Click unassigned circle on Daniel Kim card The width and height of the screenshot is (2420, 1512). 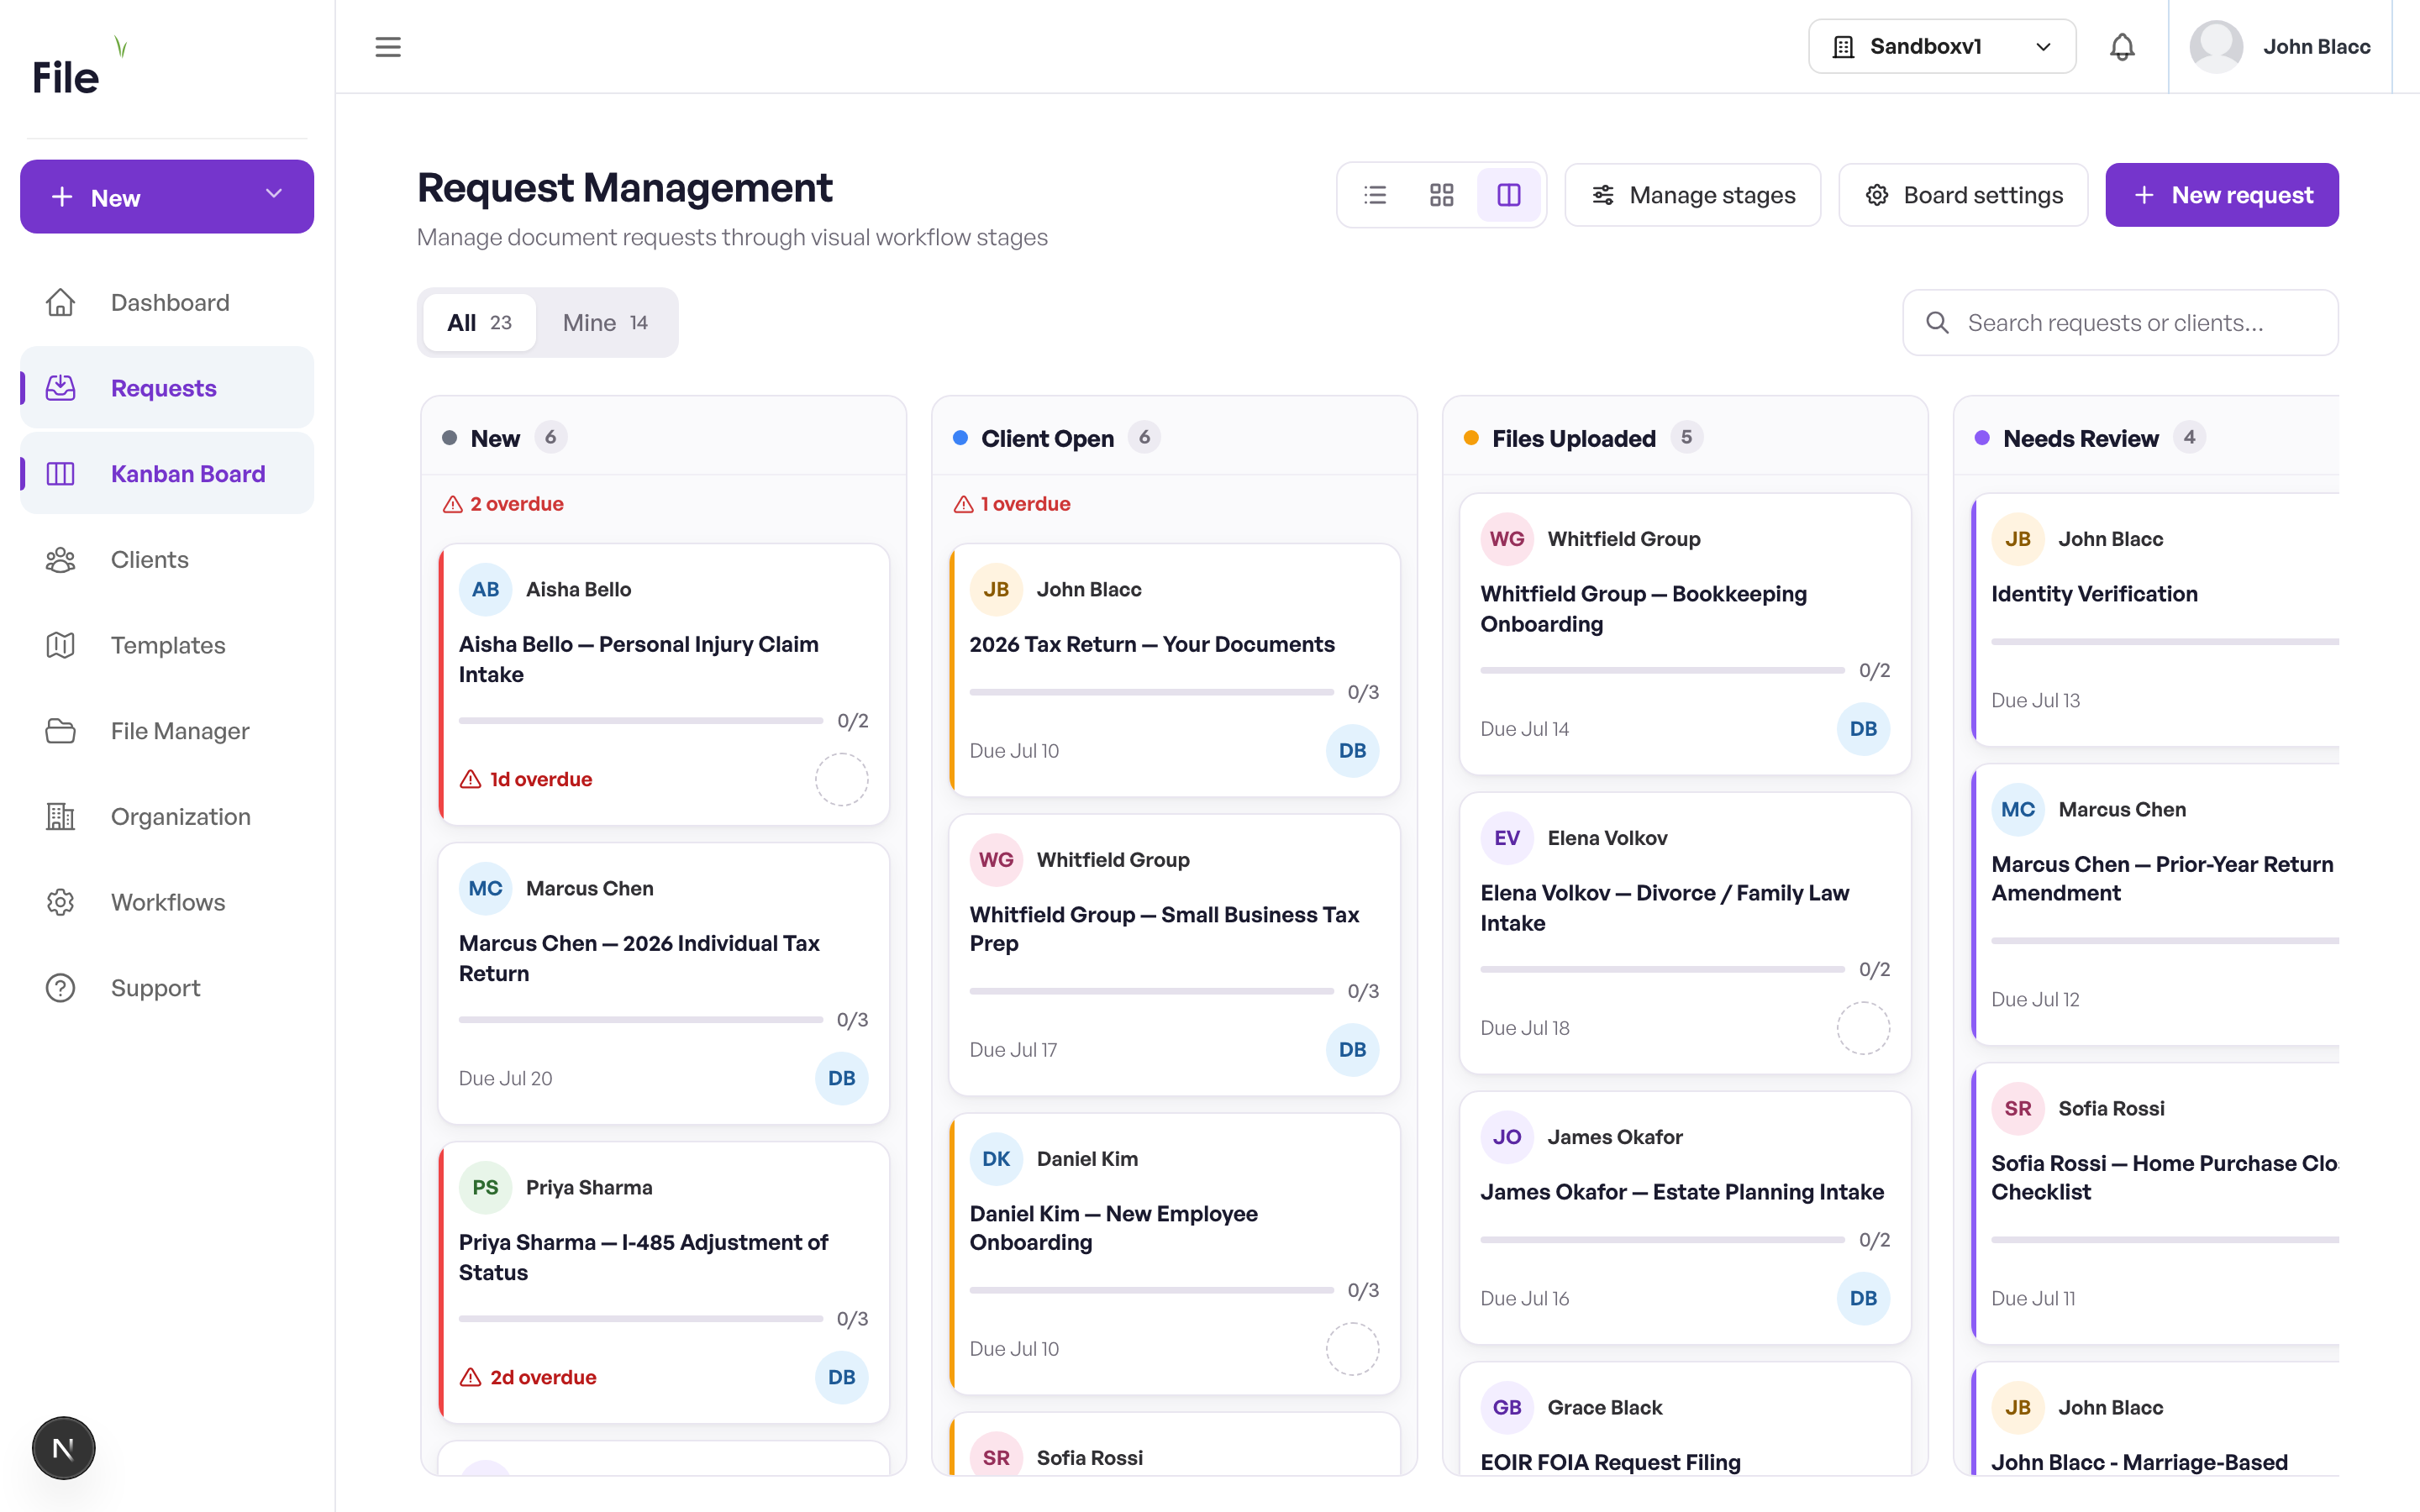click(x=1352, y=1348)
